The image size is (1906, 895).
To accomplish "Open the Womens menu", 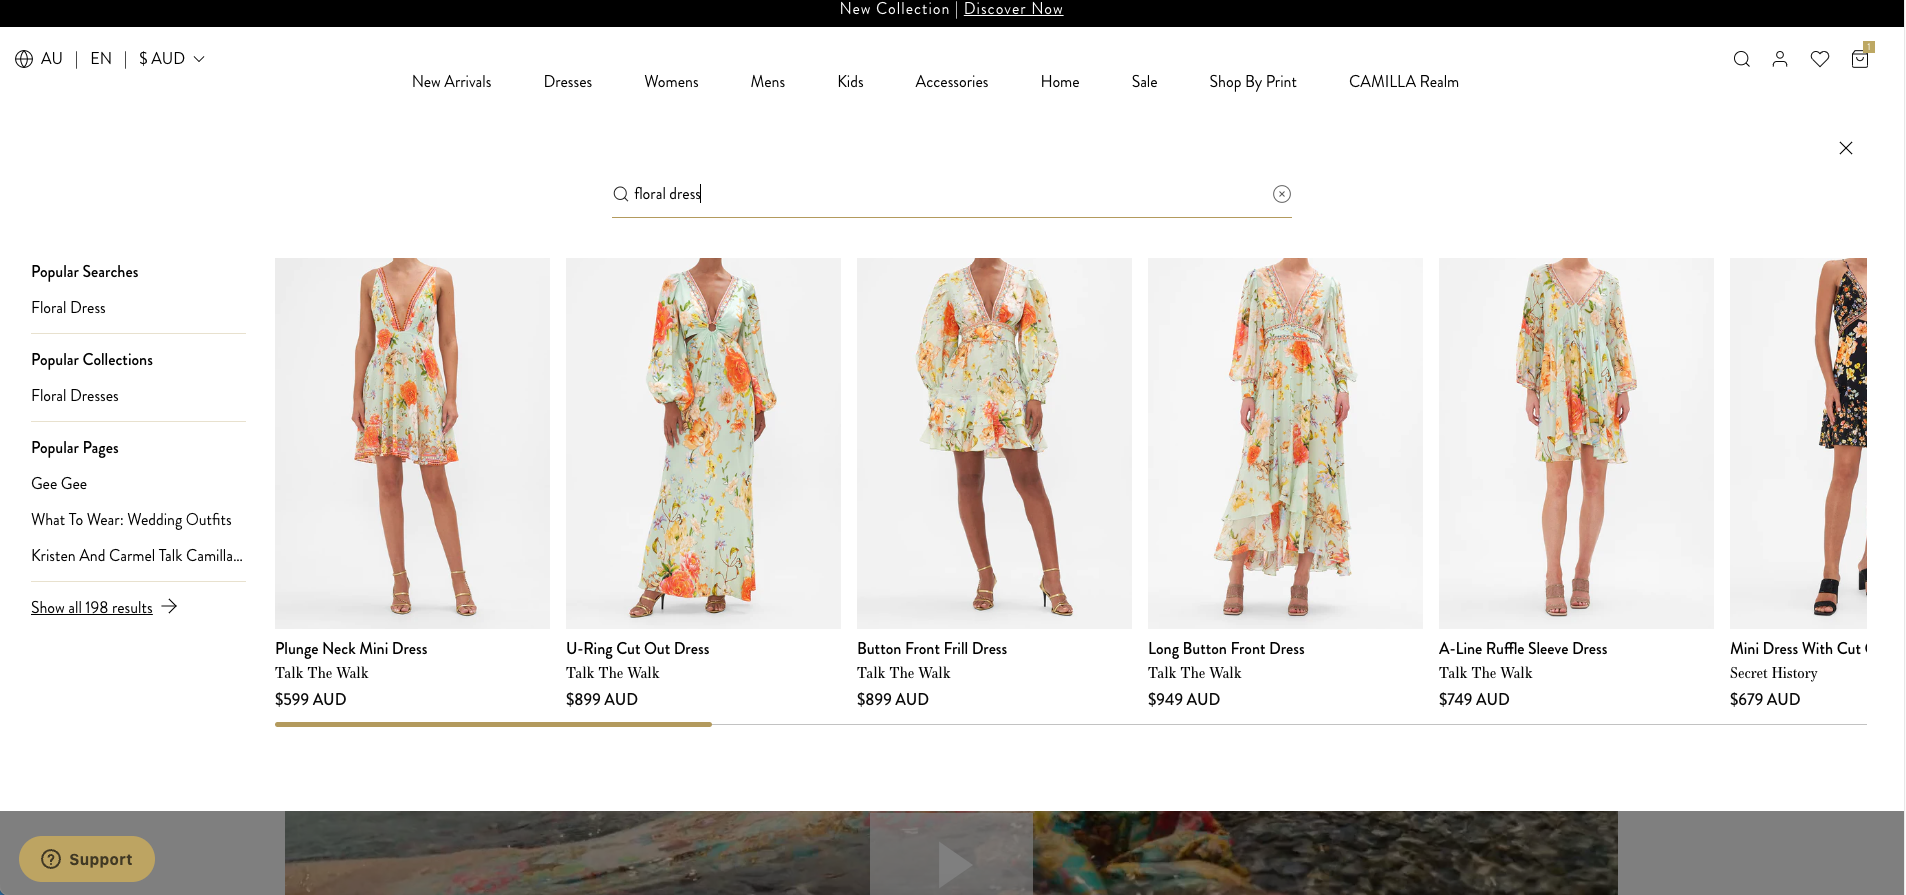I will (x=671, y=82).
